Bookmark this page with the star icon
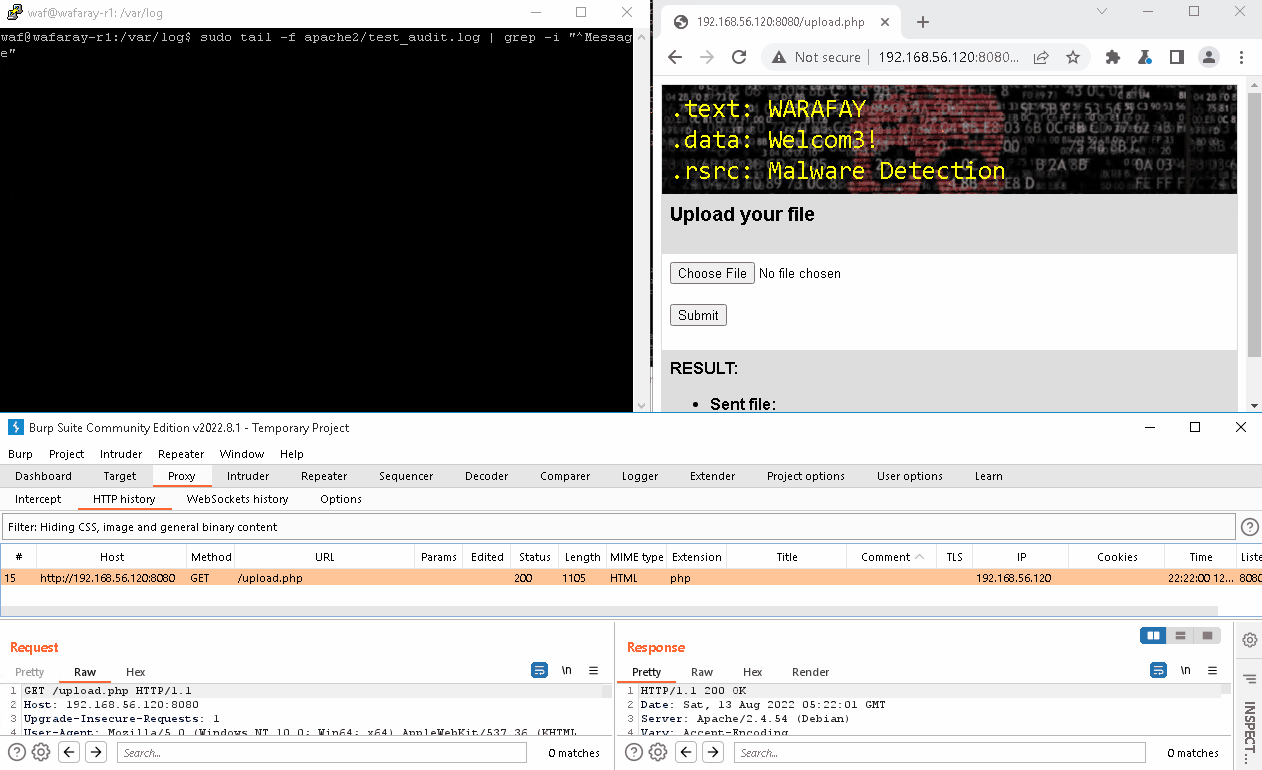 [1073, 57]
